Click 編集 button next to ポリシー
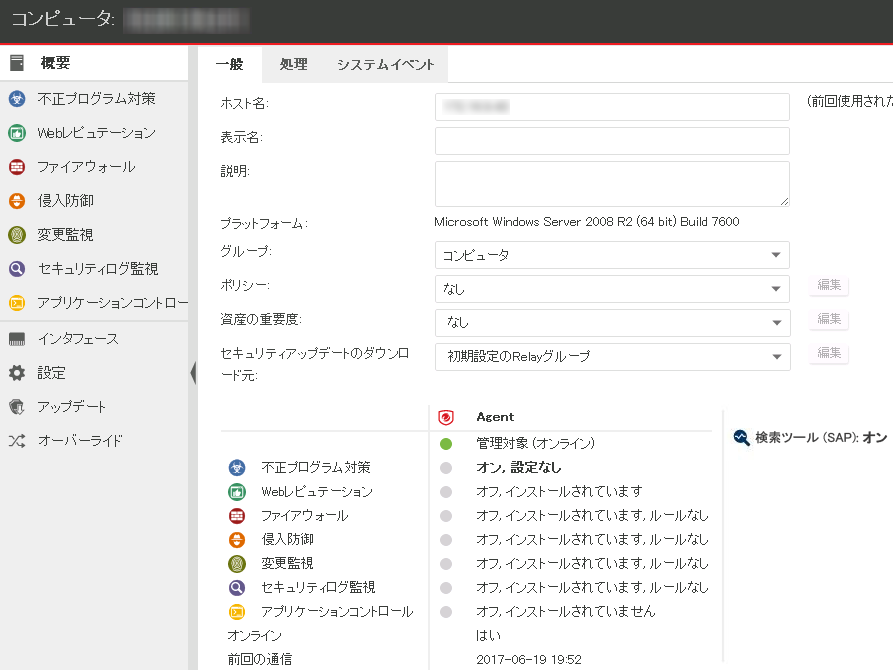Image resolution: width=893 pixels, height=672 pixels. point(829,285)
